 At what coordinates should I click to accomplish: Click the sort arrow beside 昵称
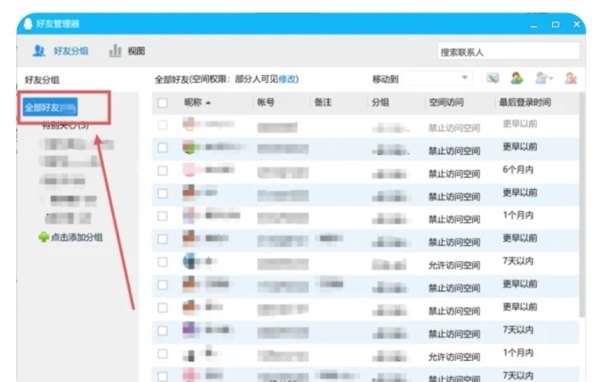click(x=208, y=103)
